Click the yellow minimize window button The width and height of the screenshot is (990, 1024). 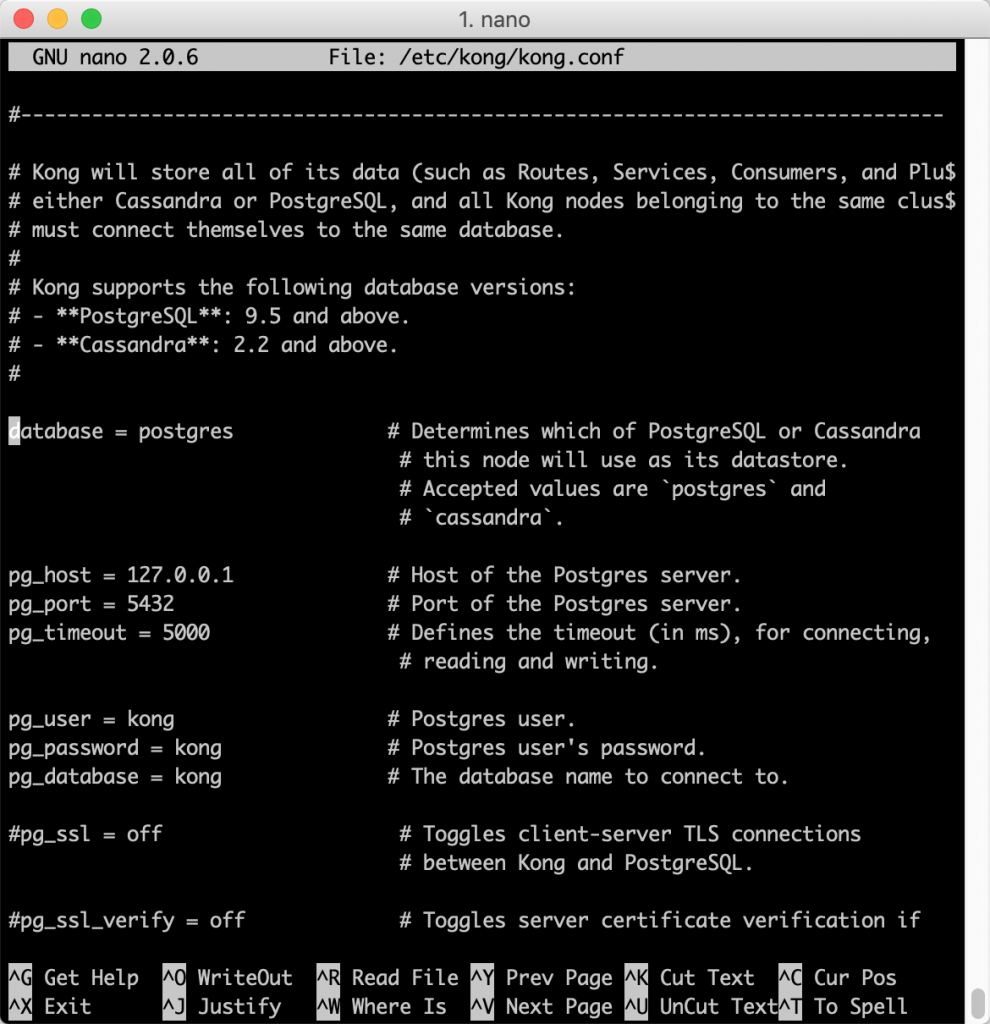click(57, 19)
